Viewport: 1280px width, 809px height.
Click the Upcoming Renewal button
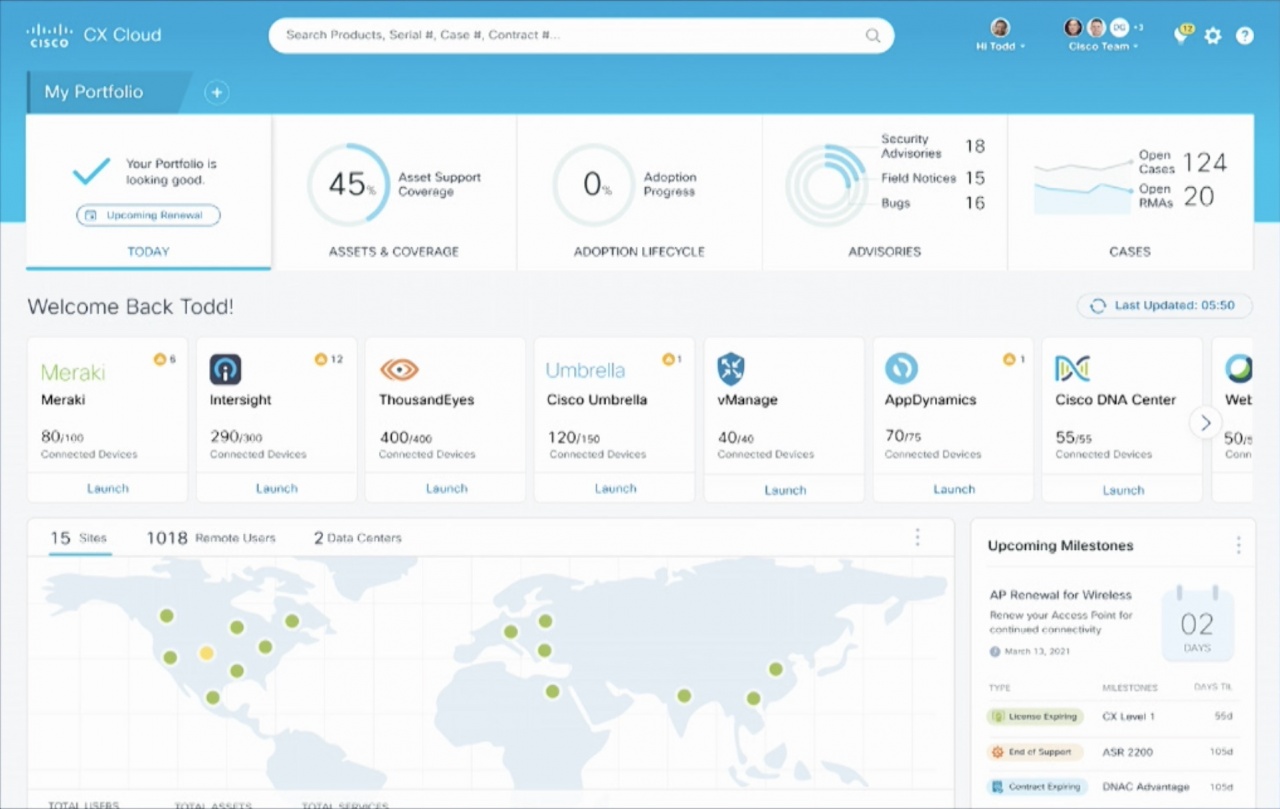click(x=148, y=215)
